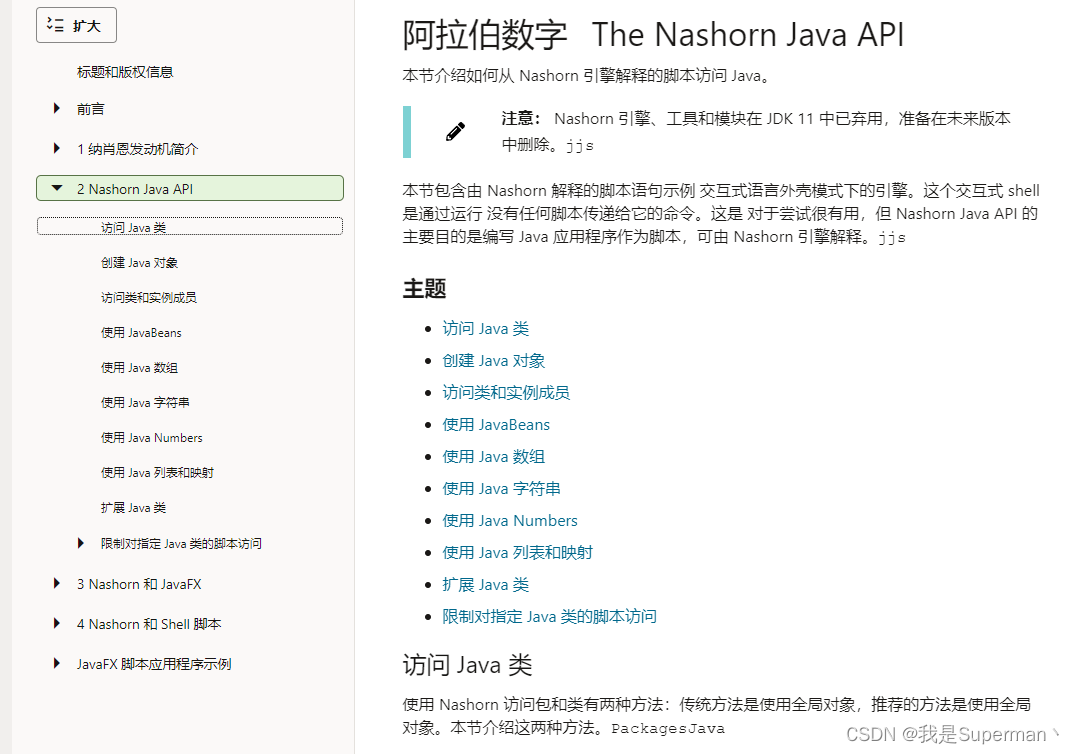Click the 注意： note label
The image size is (1074, 754).
click(x=521, y=118)
